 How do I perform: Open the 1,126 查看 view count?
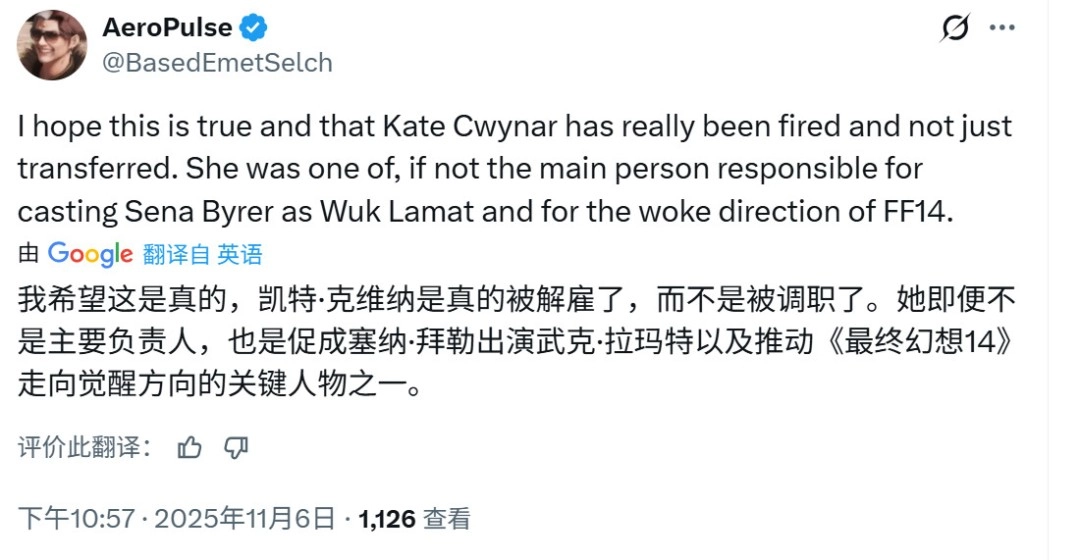414,518
